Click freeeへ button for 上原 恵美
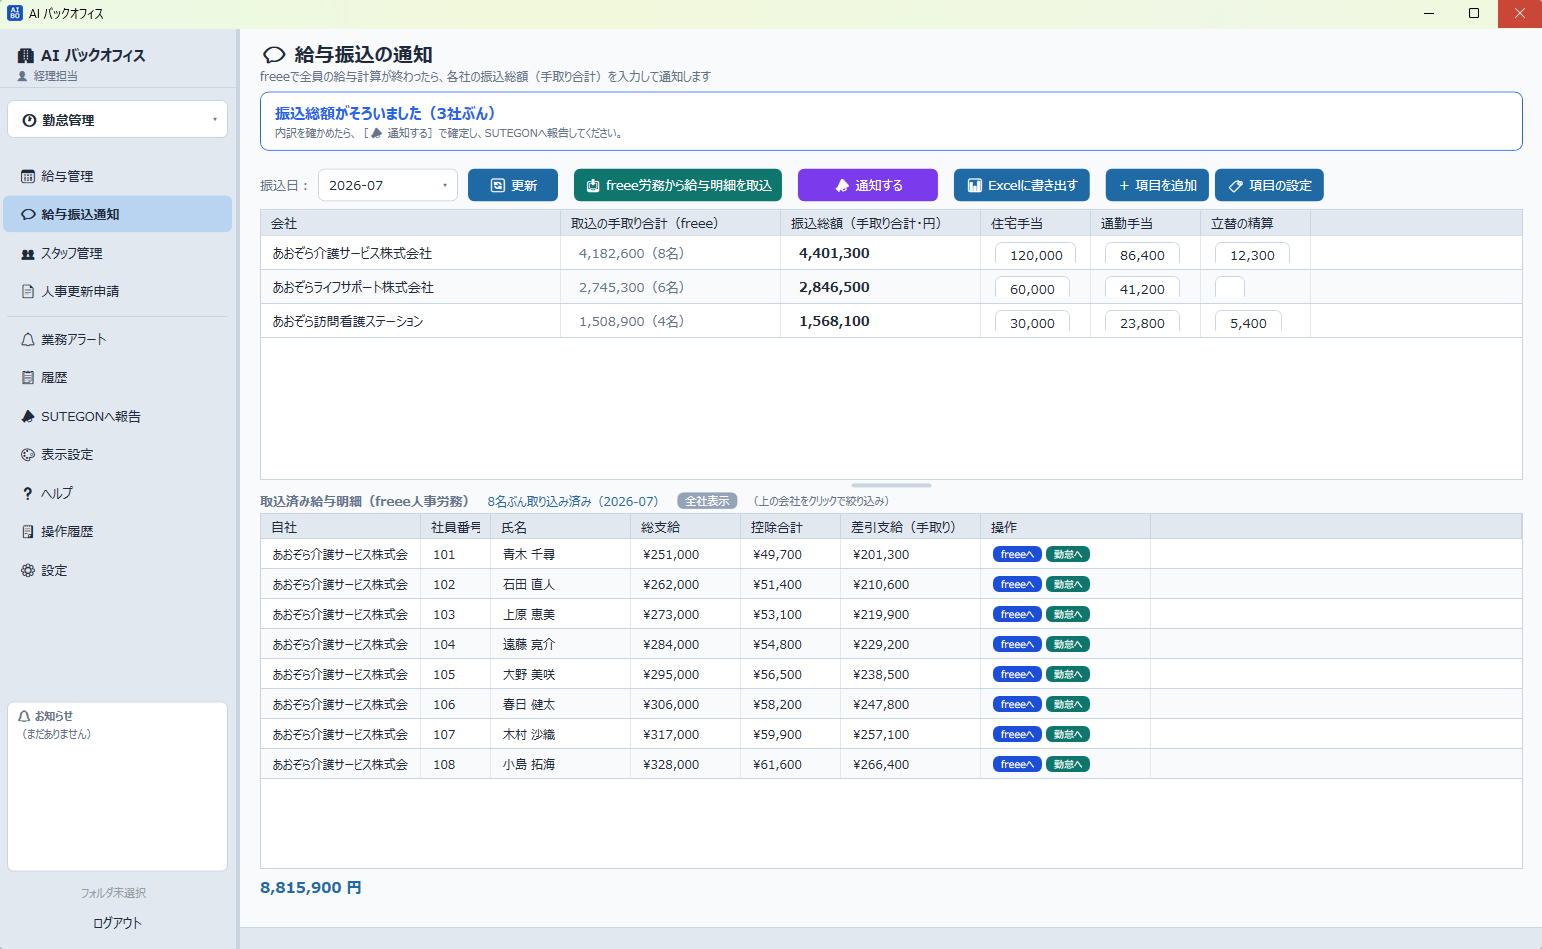Image resolution: width=1542 pixels, height=949 pixels. point(1017,614)
